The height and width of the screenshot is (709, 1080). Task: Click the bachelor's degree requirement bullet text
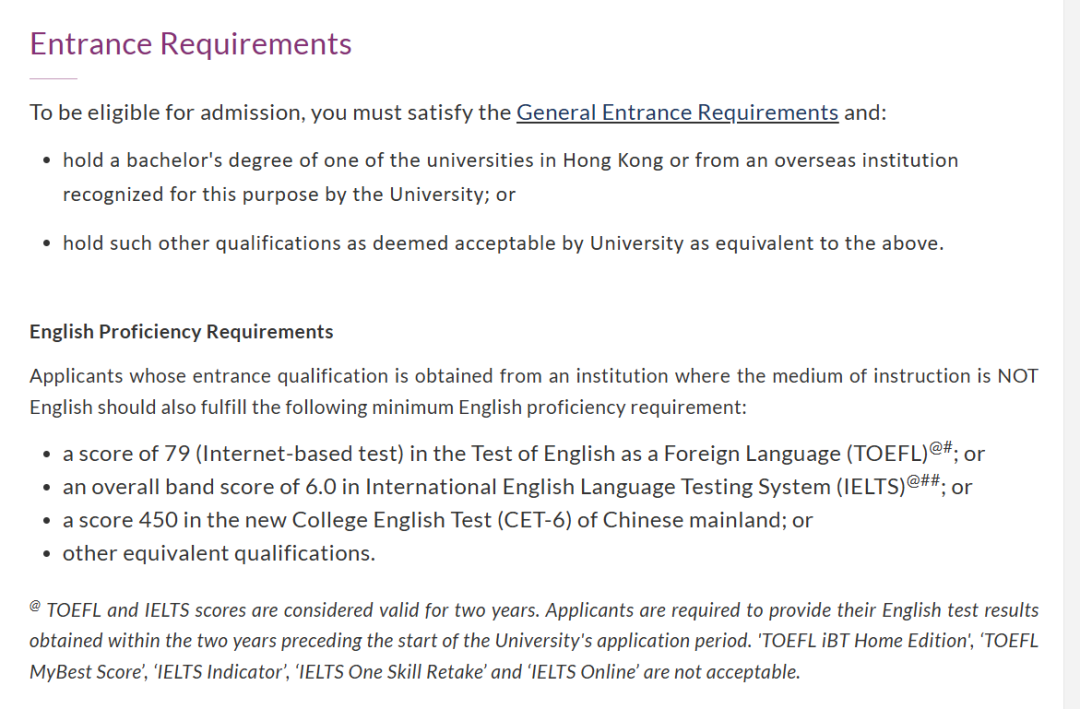tap(510, 160)
